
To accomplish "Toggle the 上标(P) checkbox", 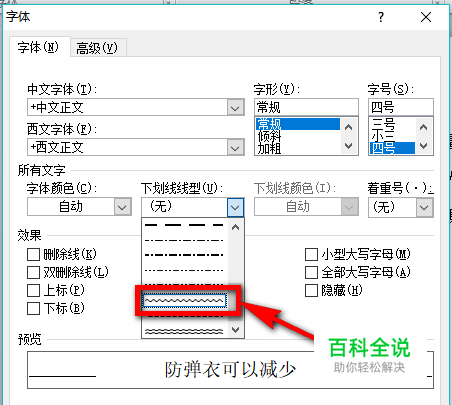I will (x=33, y=290).
